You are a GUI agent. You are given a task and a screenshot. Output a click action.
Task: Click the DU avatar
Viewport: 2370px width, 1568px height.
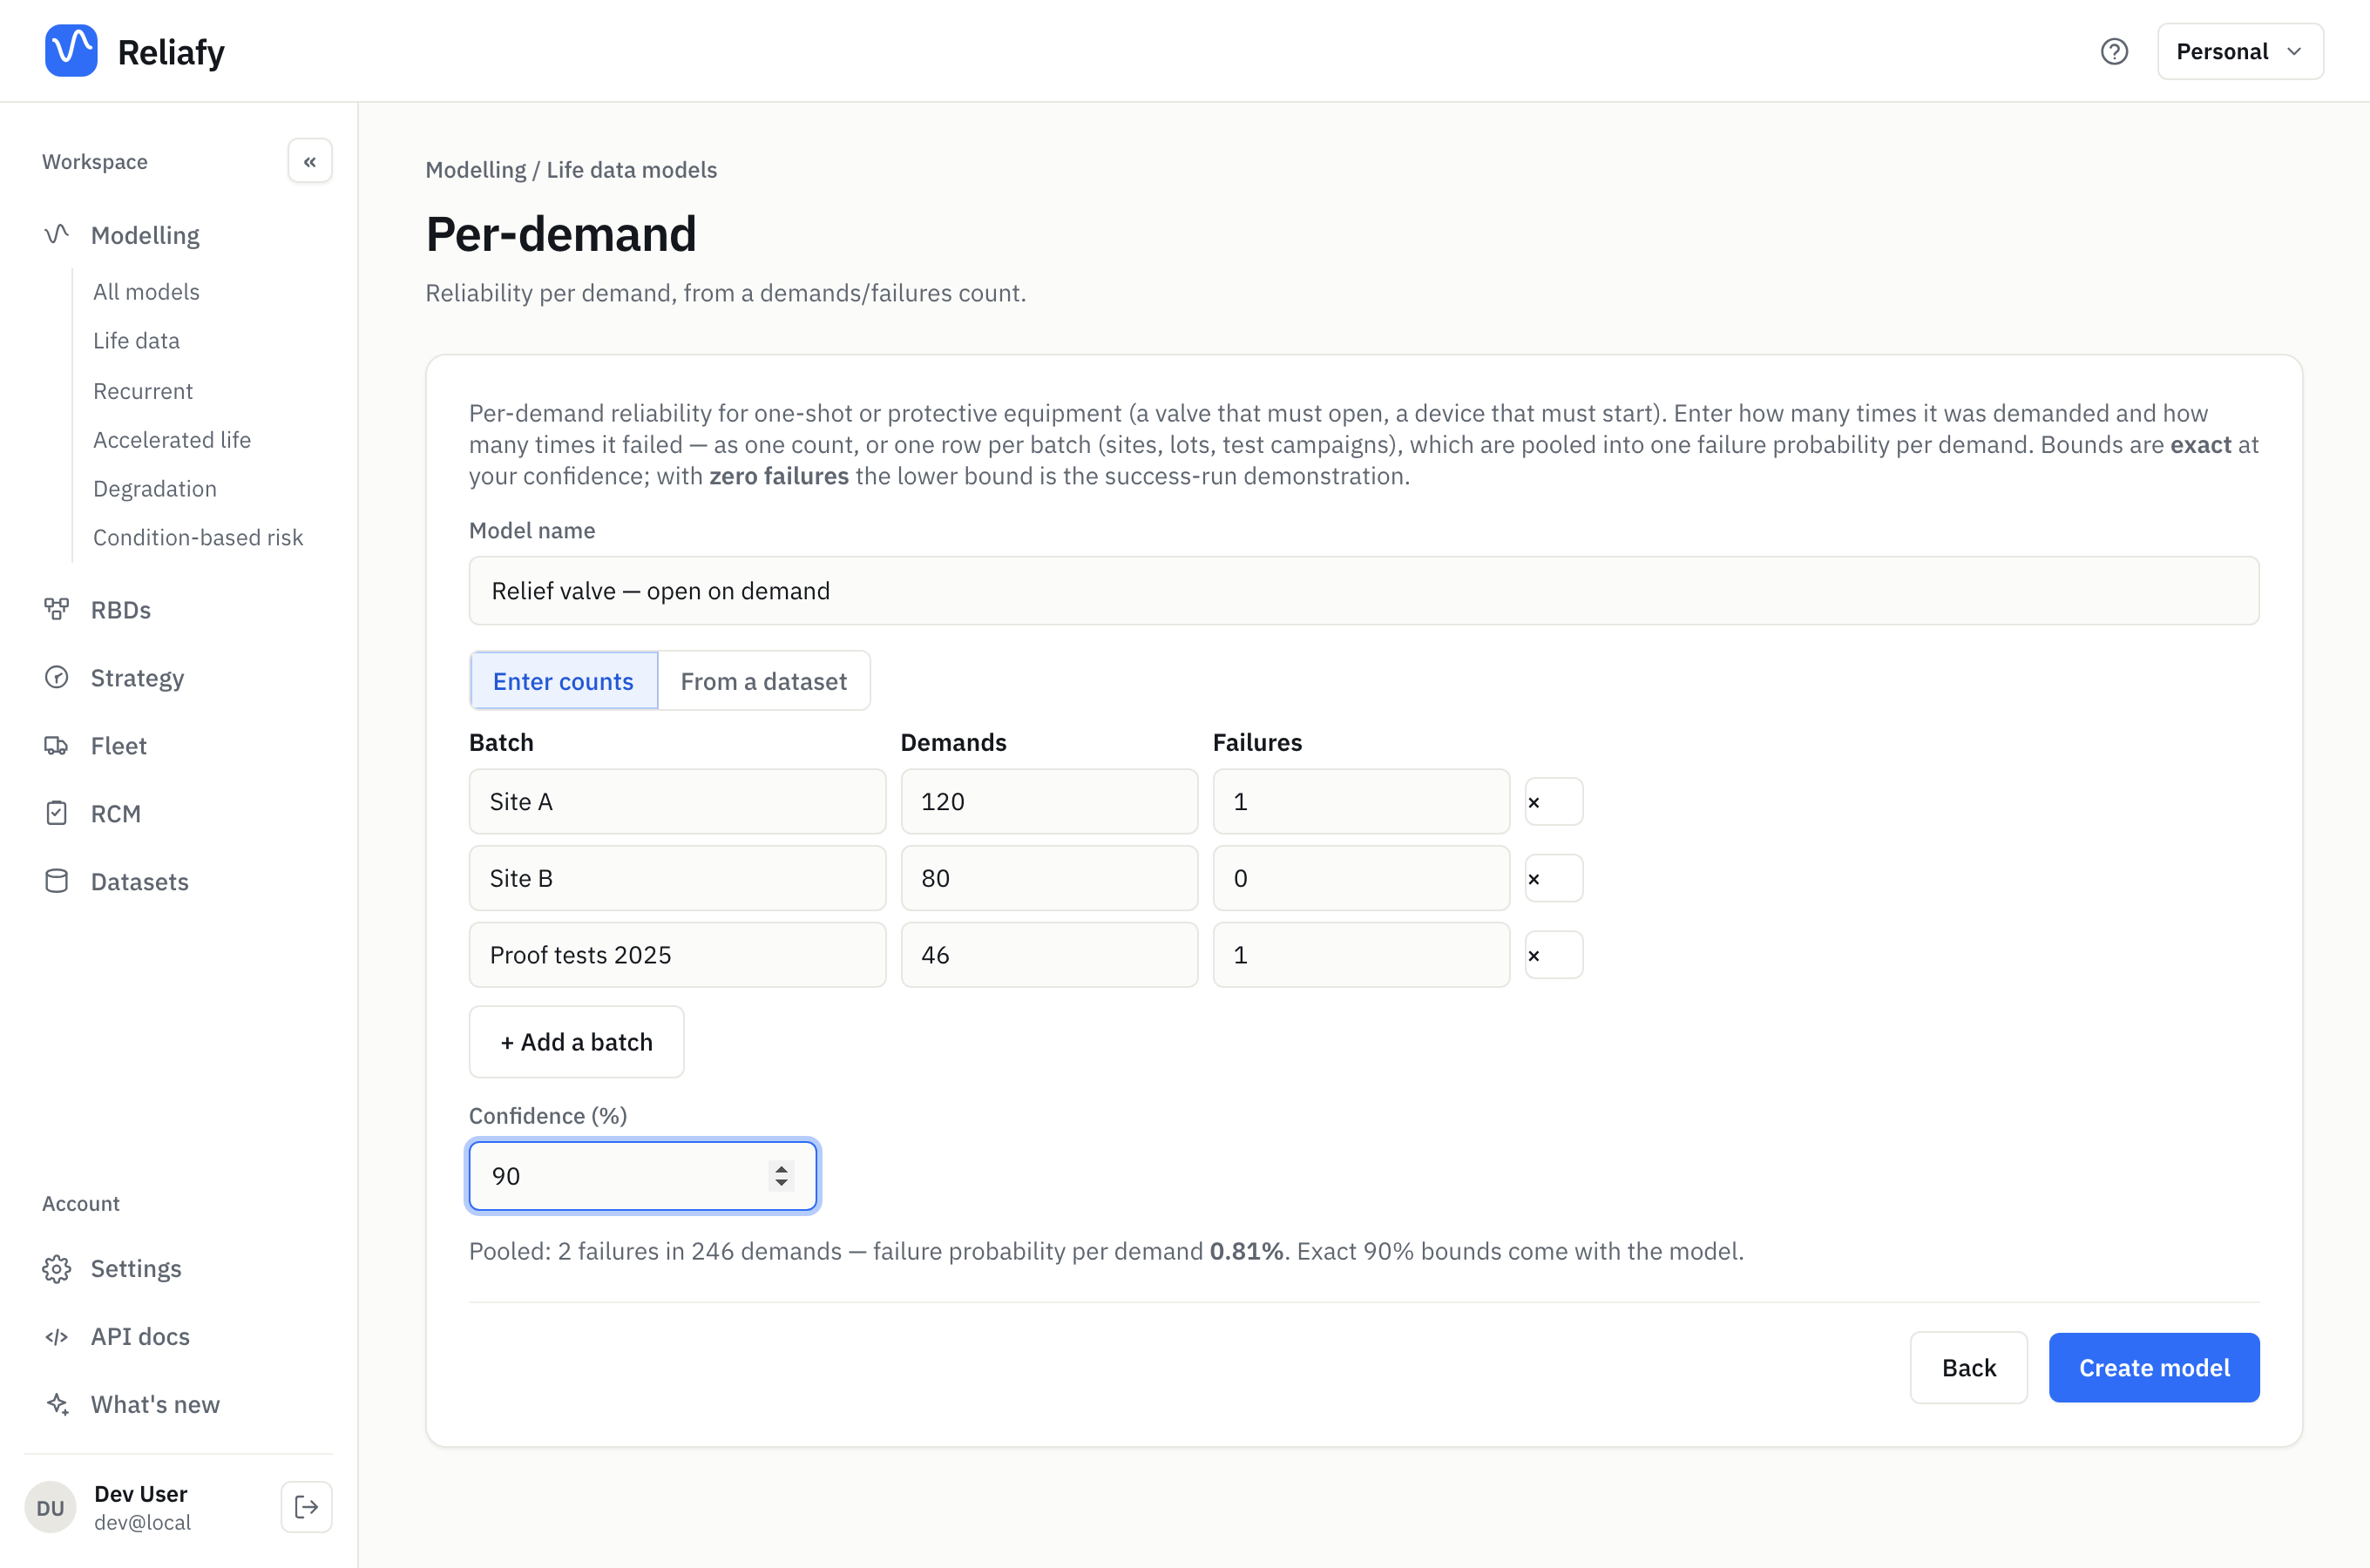tap(50, 1507)
